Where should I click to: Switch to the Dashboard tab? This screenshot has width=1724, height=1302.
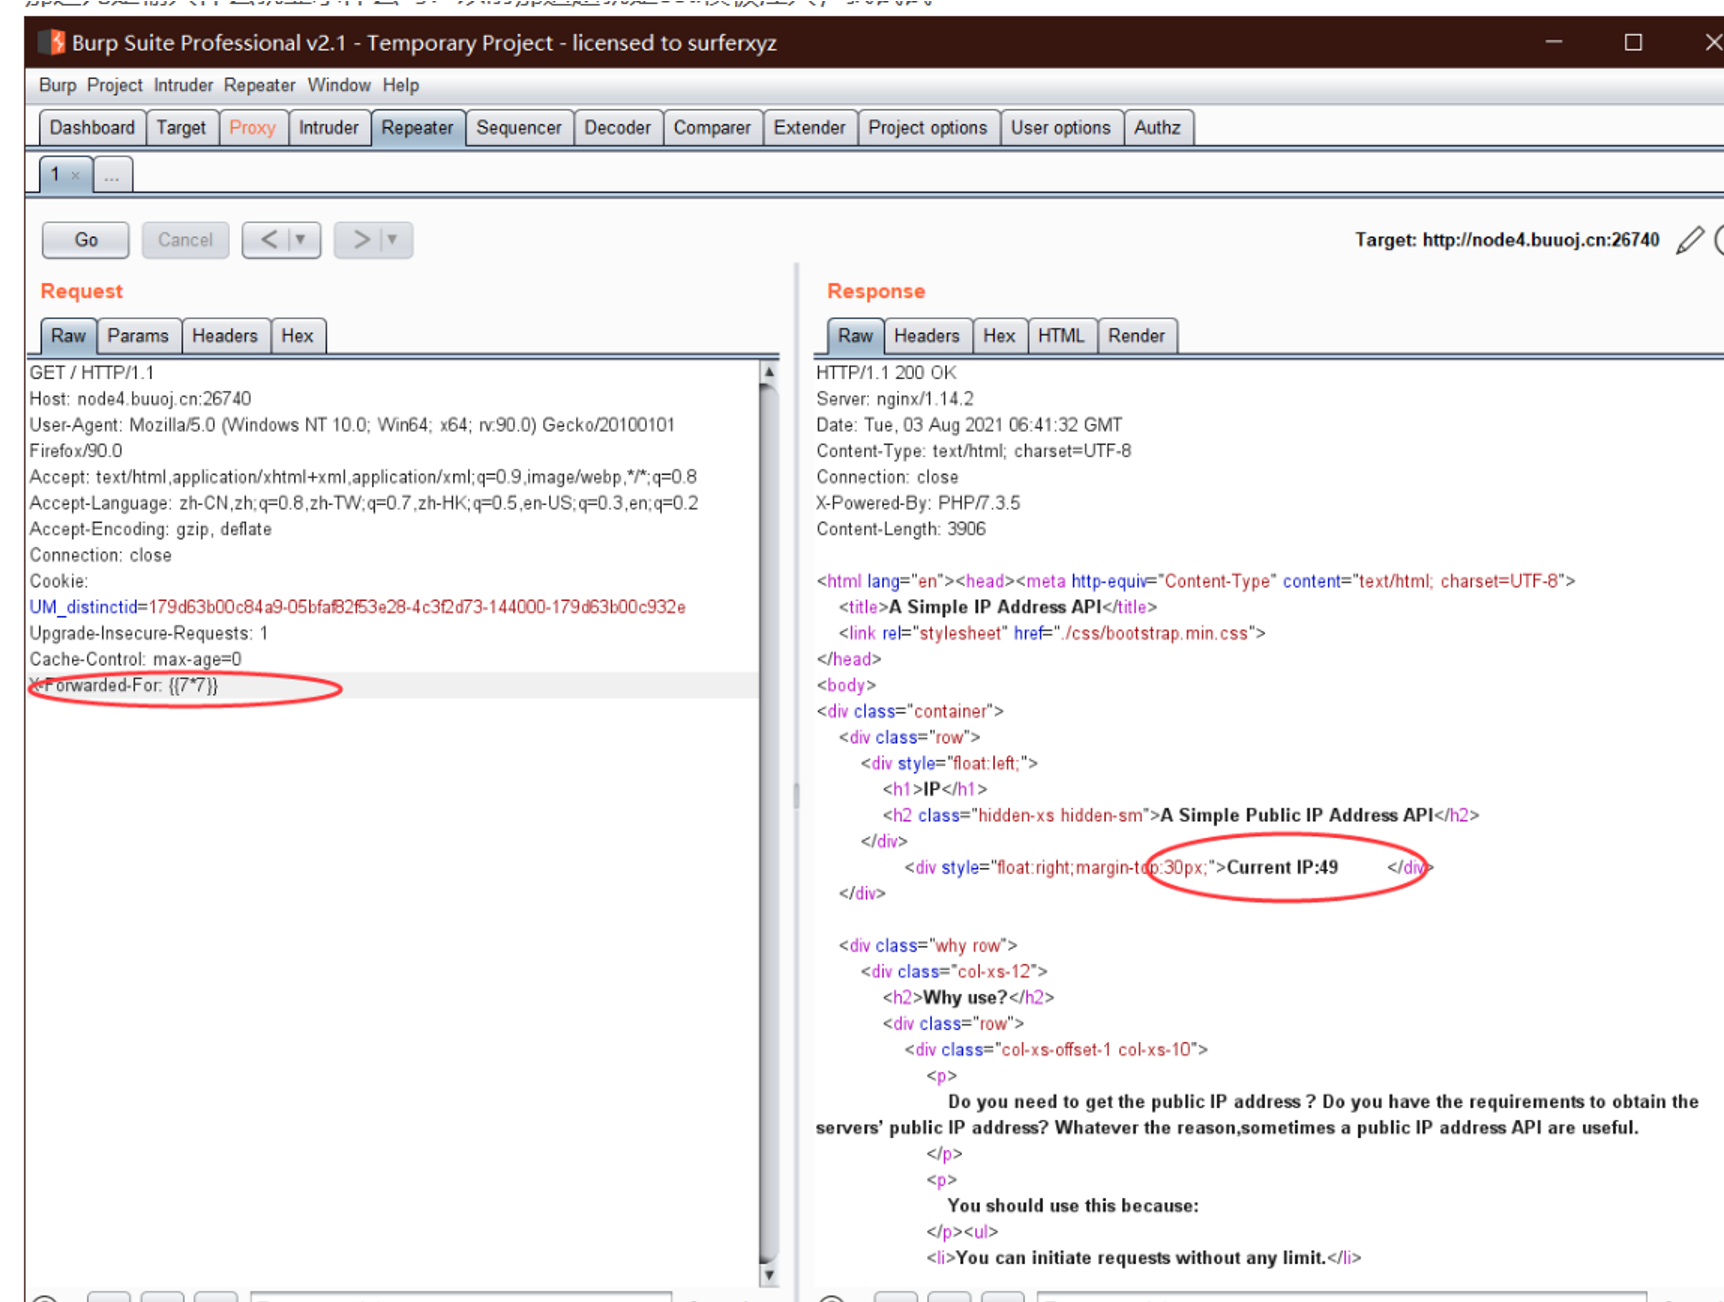[92, 128]
